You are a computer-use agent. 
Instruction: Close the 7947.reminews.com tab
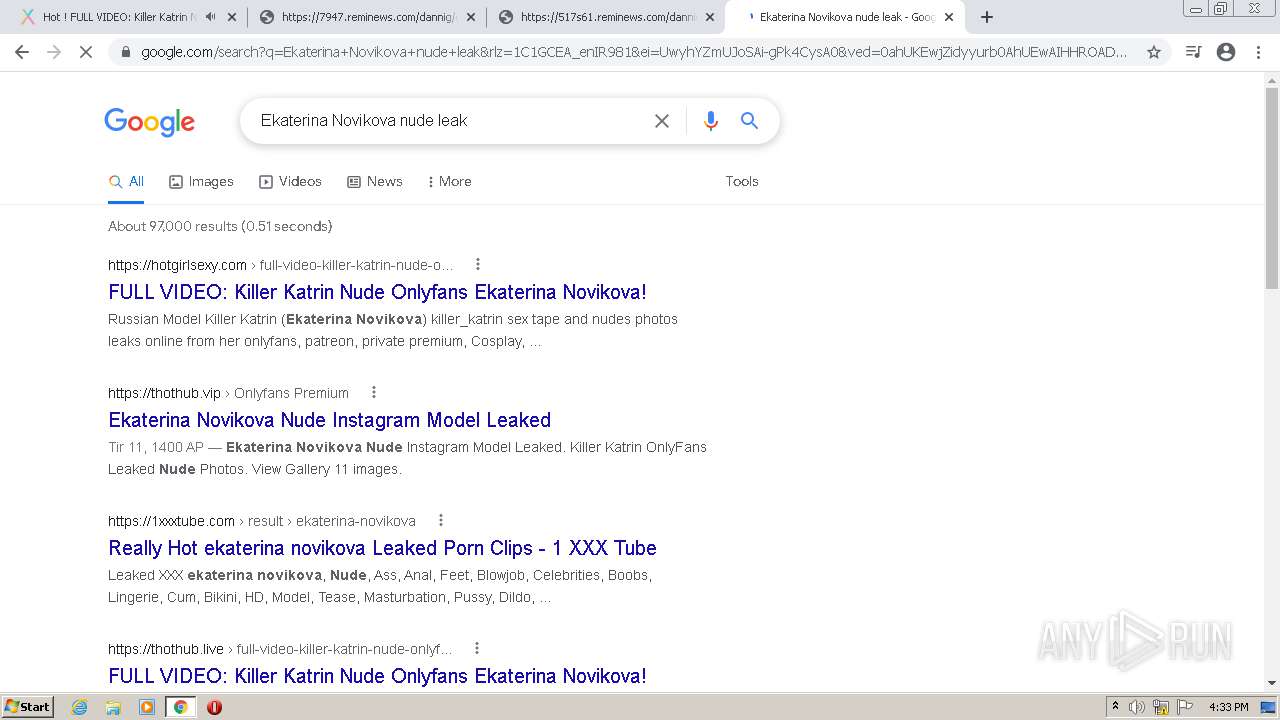471,17
